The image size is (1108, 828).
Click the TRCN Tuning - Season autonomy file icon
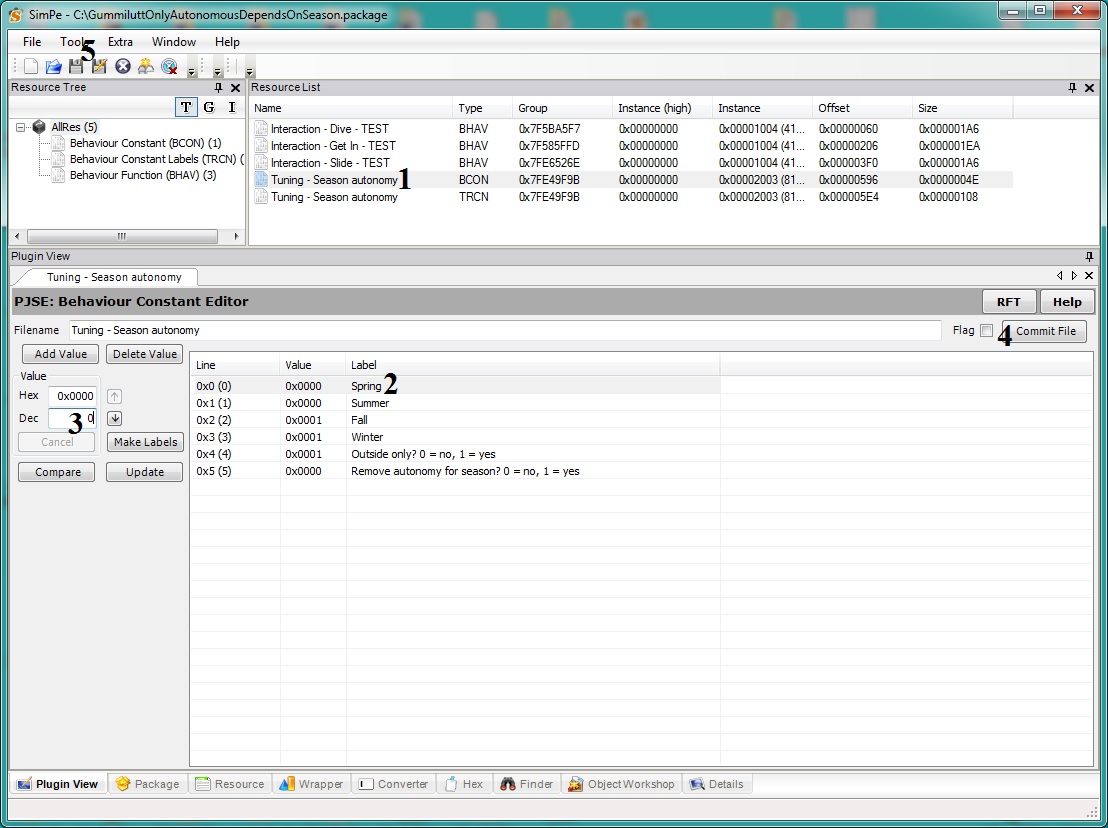pos(261,196)
